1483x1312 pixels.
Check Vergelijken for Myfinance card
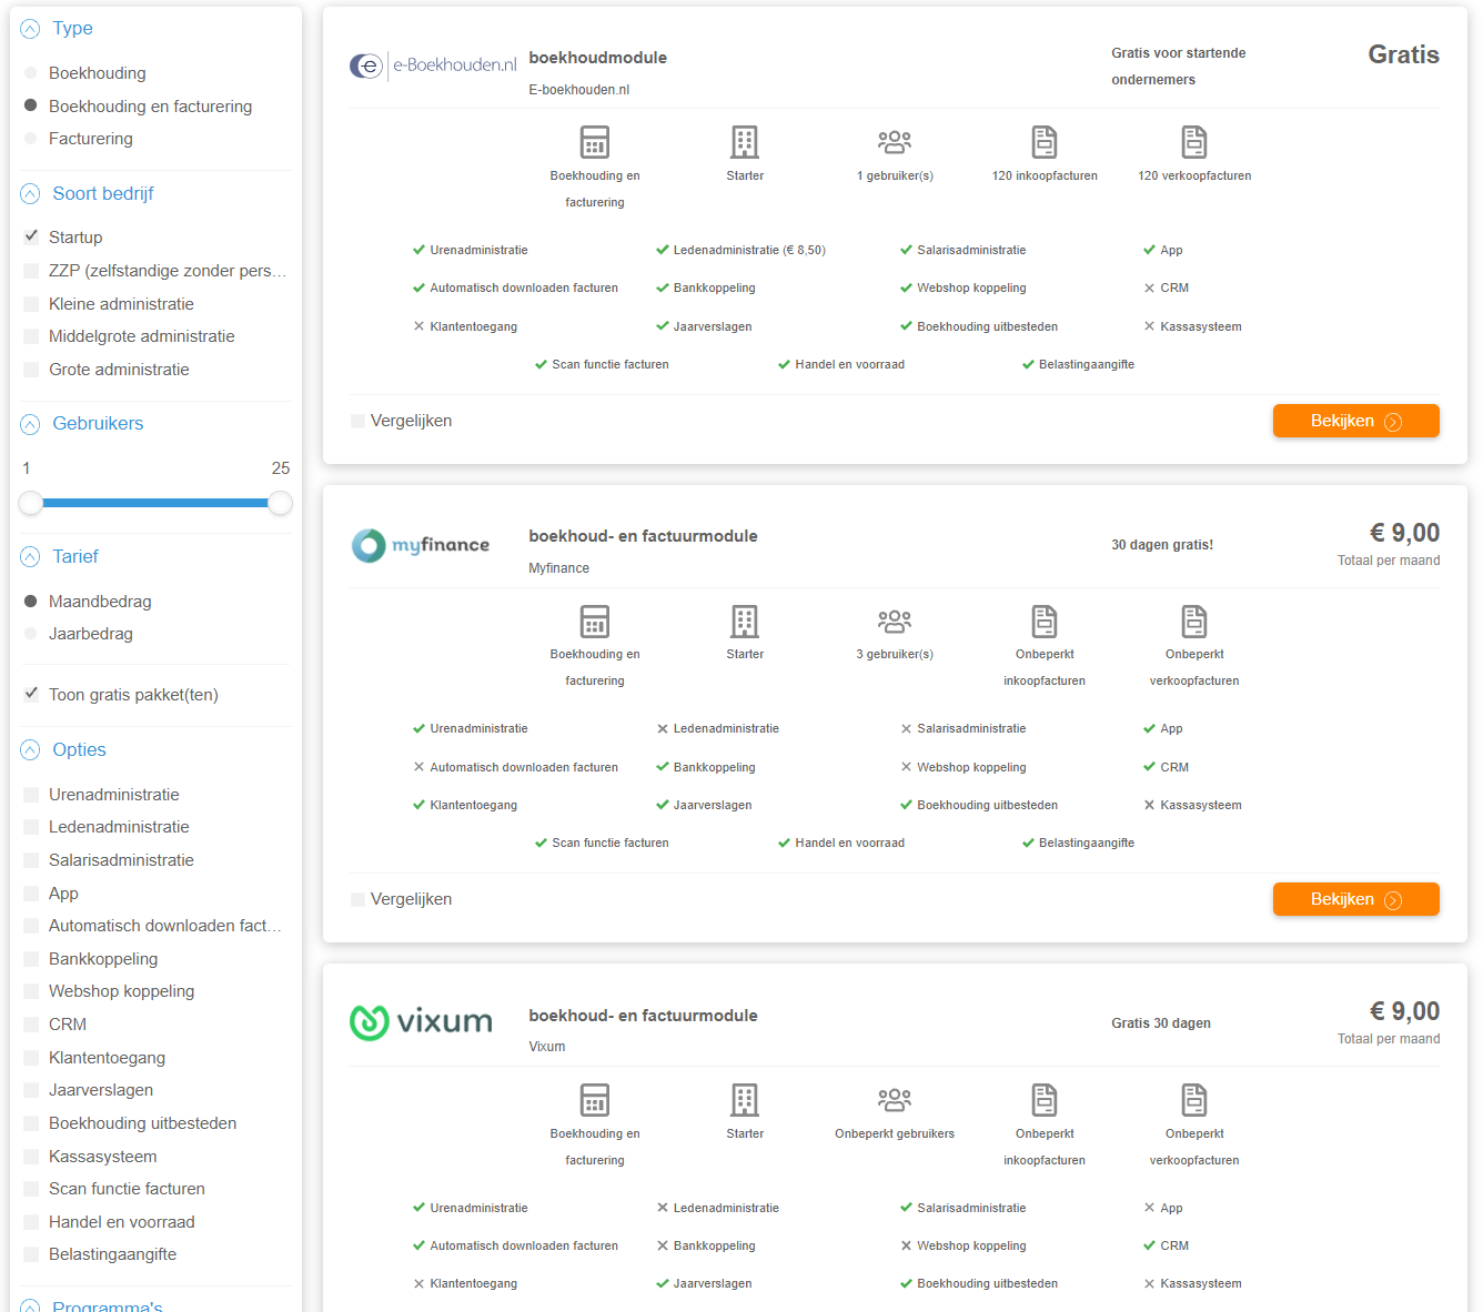[358, 899]
